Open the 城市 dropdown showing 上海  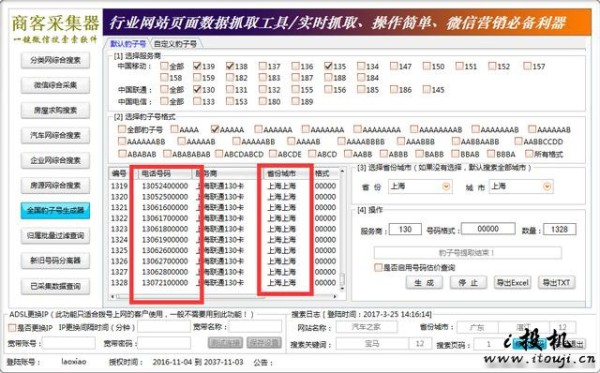(x=521, y=187)
